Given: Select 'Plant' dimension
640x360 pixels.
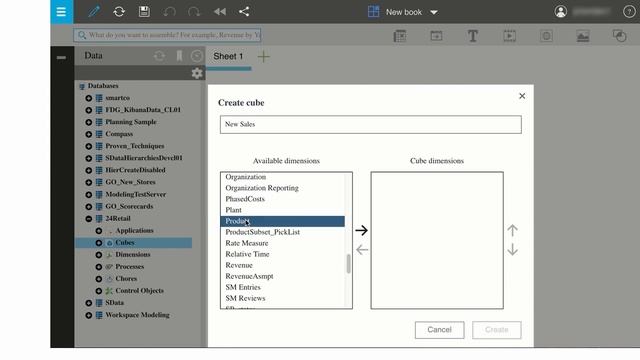Looking at the screenshot, I should coord(233,210).
